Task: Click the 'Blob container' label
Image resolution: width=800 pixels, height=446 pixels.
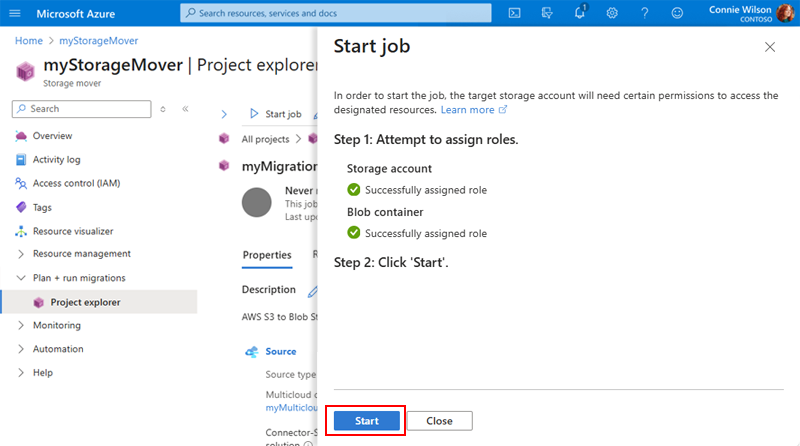Action: (x=385, y=212)
